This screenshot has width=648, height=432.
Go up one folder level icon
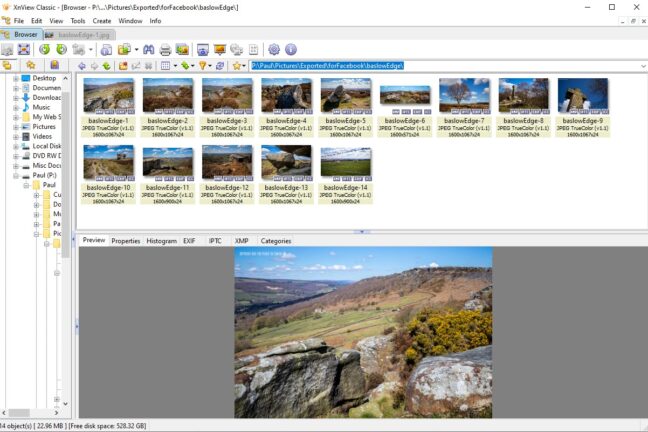(x=107, y=66)
